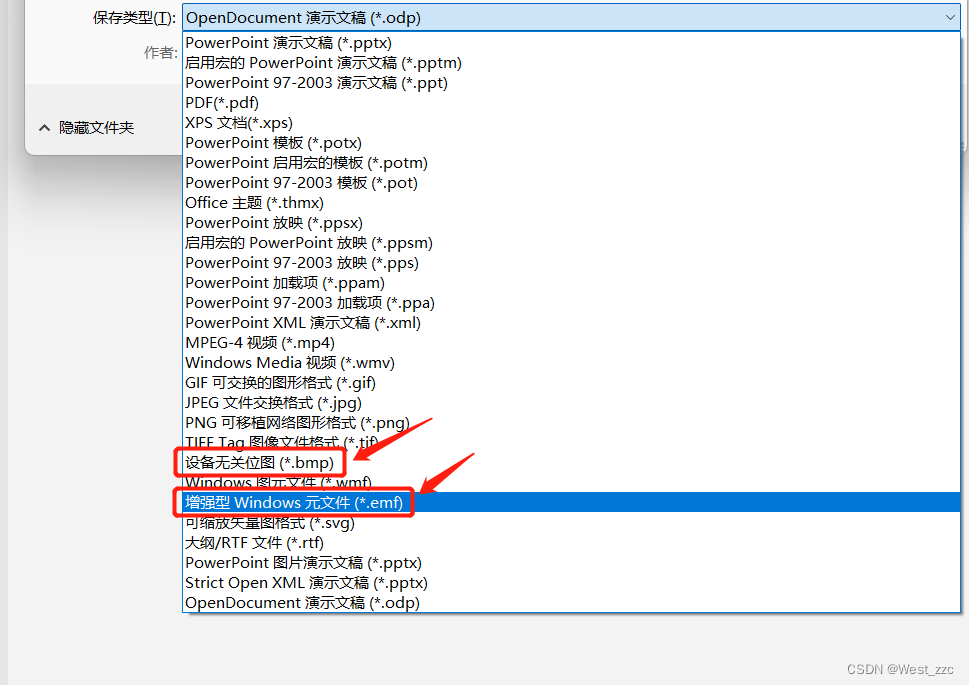The image size is (969, 685).
Task: Choose XPS 文档(*.xps) option
Action: click(571, 122)
